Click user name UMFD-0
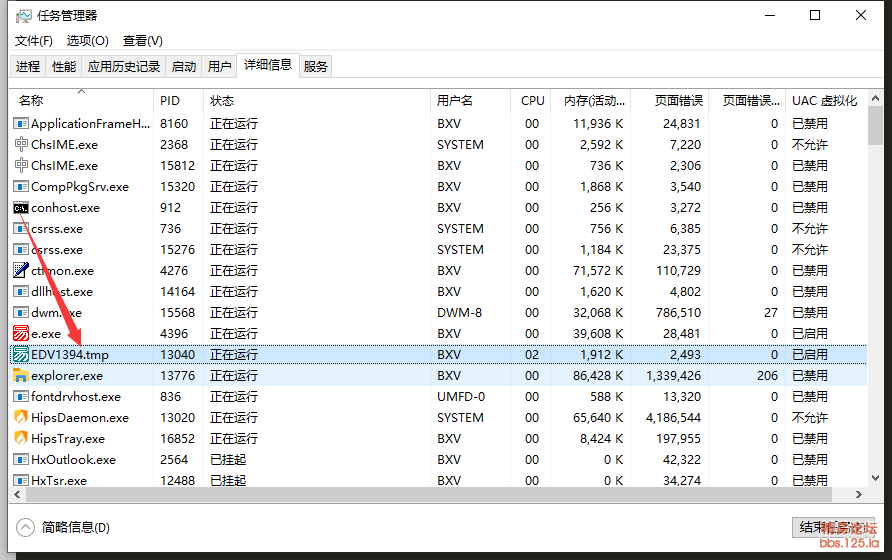Screen dimensions: 892x560 click(x=461, y=397)
